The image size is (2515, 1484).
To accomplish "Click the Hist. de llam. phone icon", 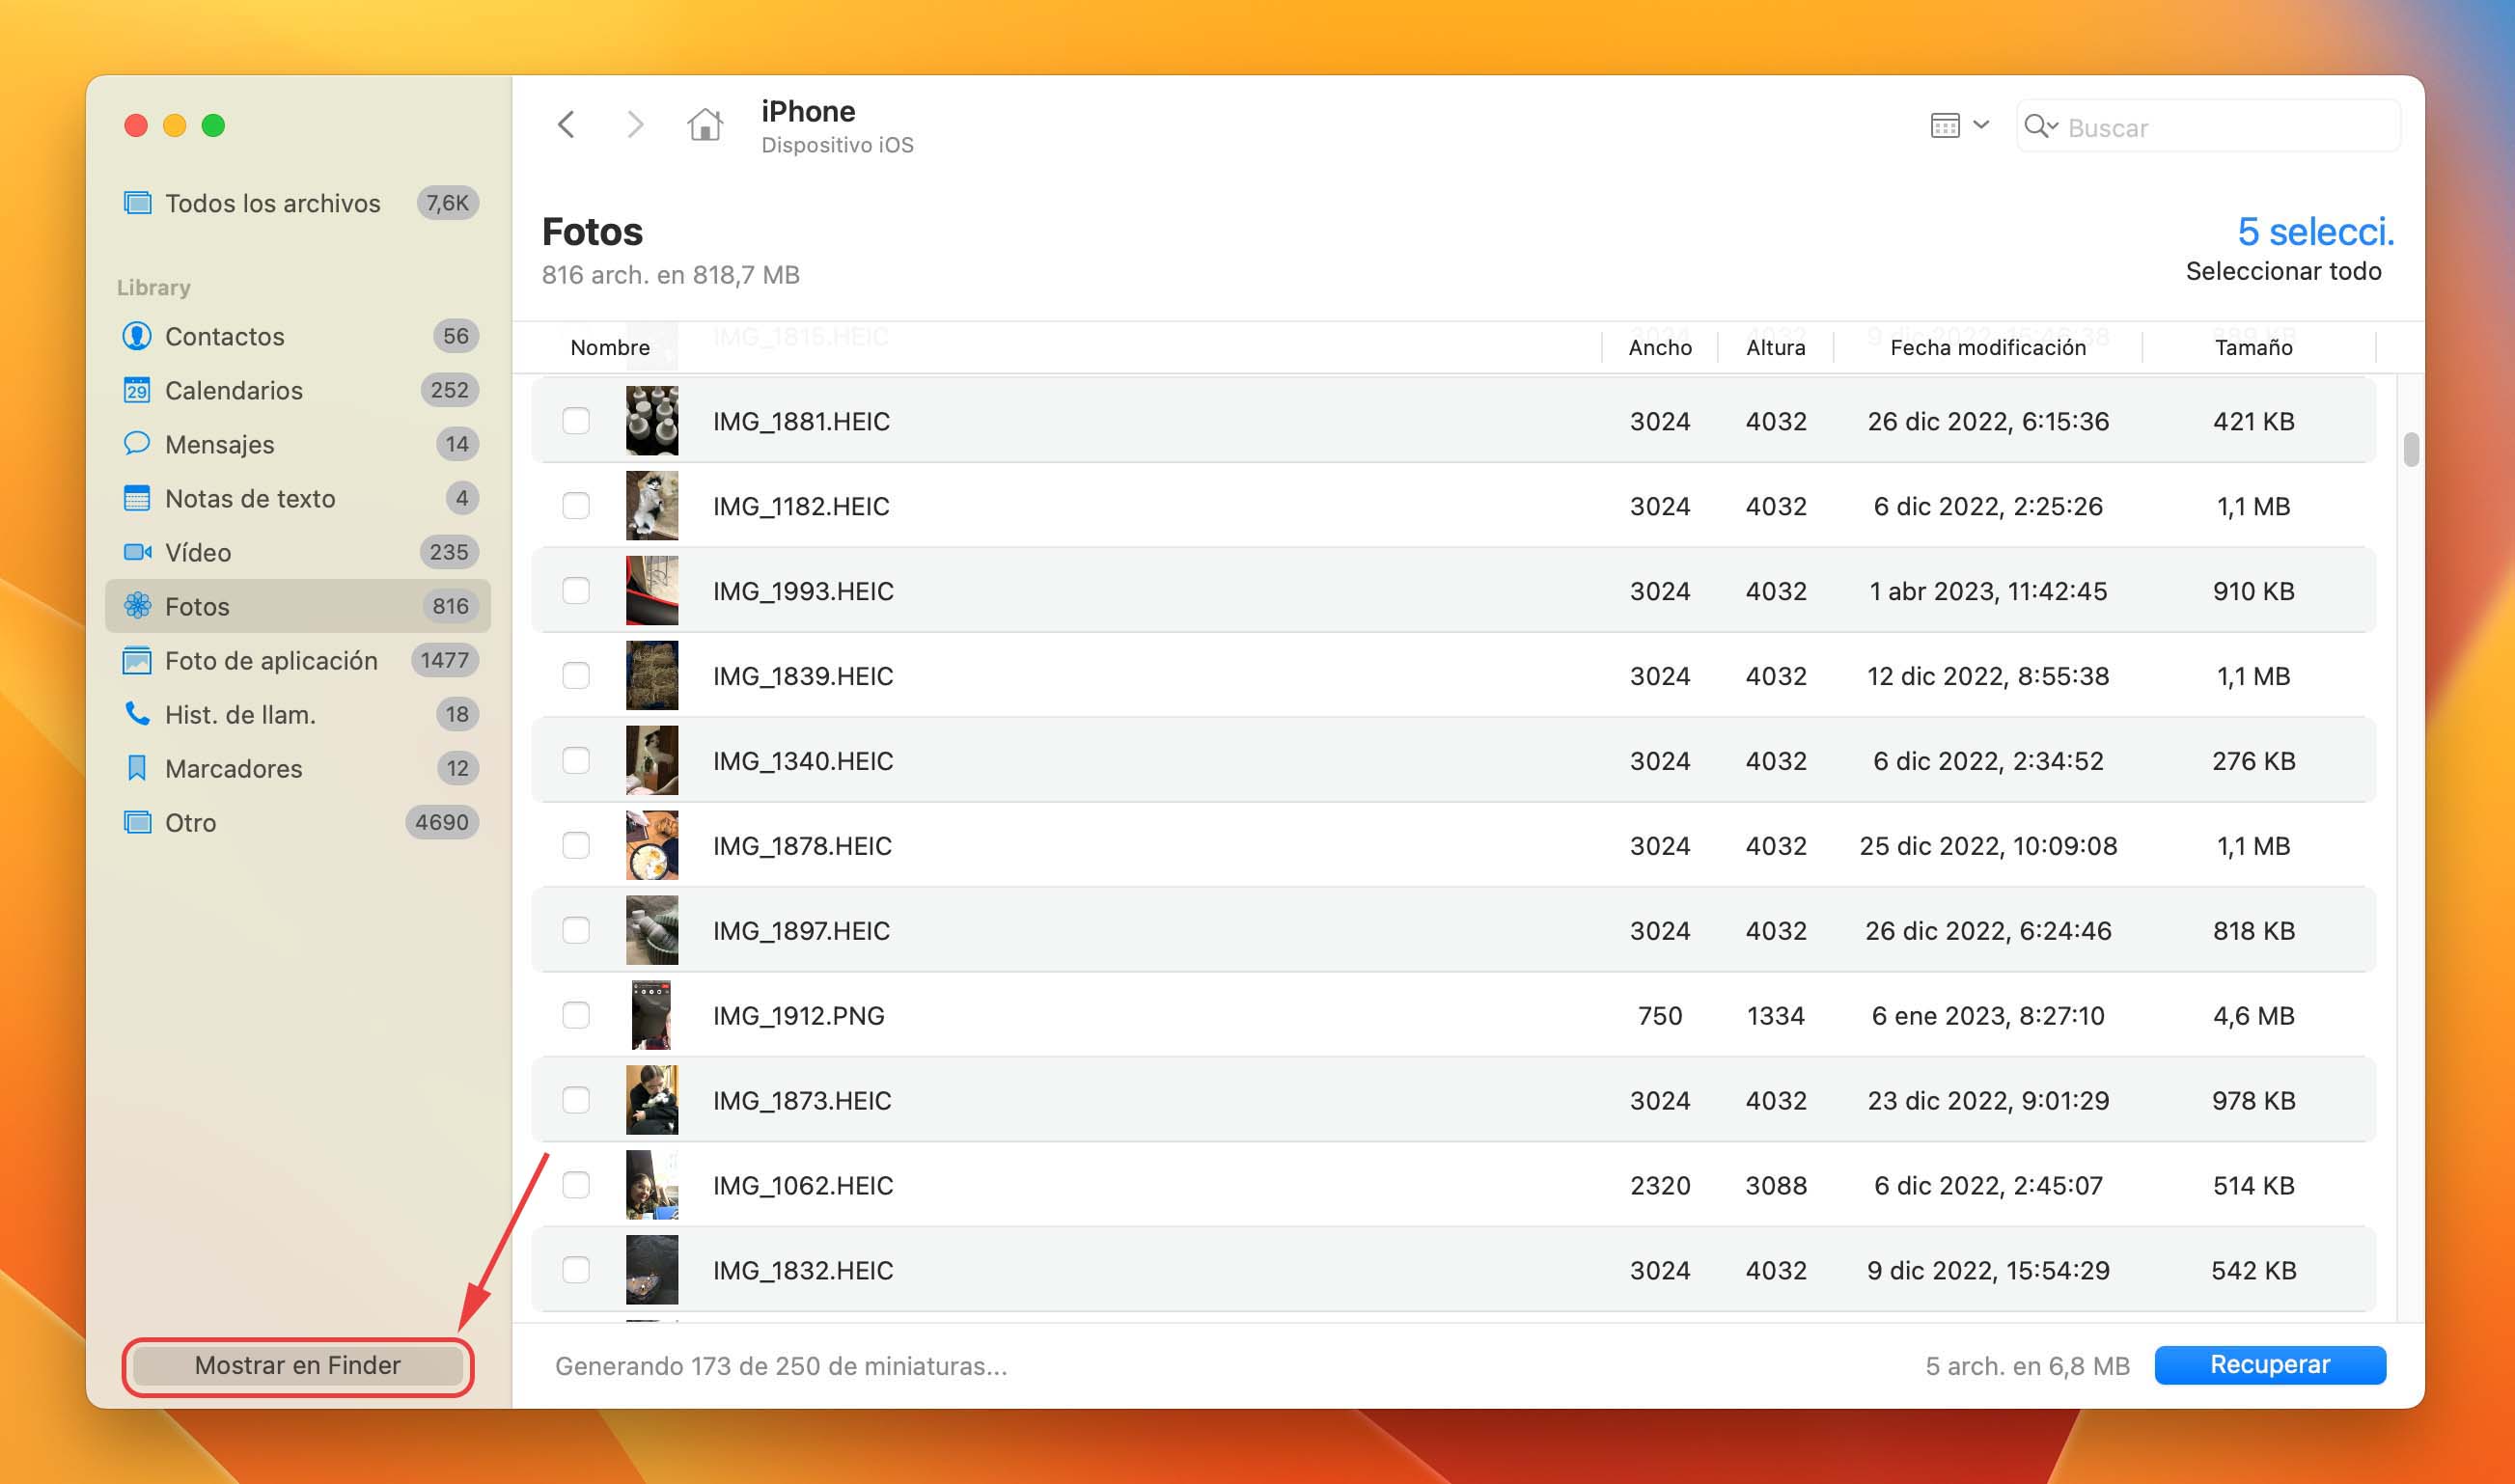I will click(137, 714).
